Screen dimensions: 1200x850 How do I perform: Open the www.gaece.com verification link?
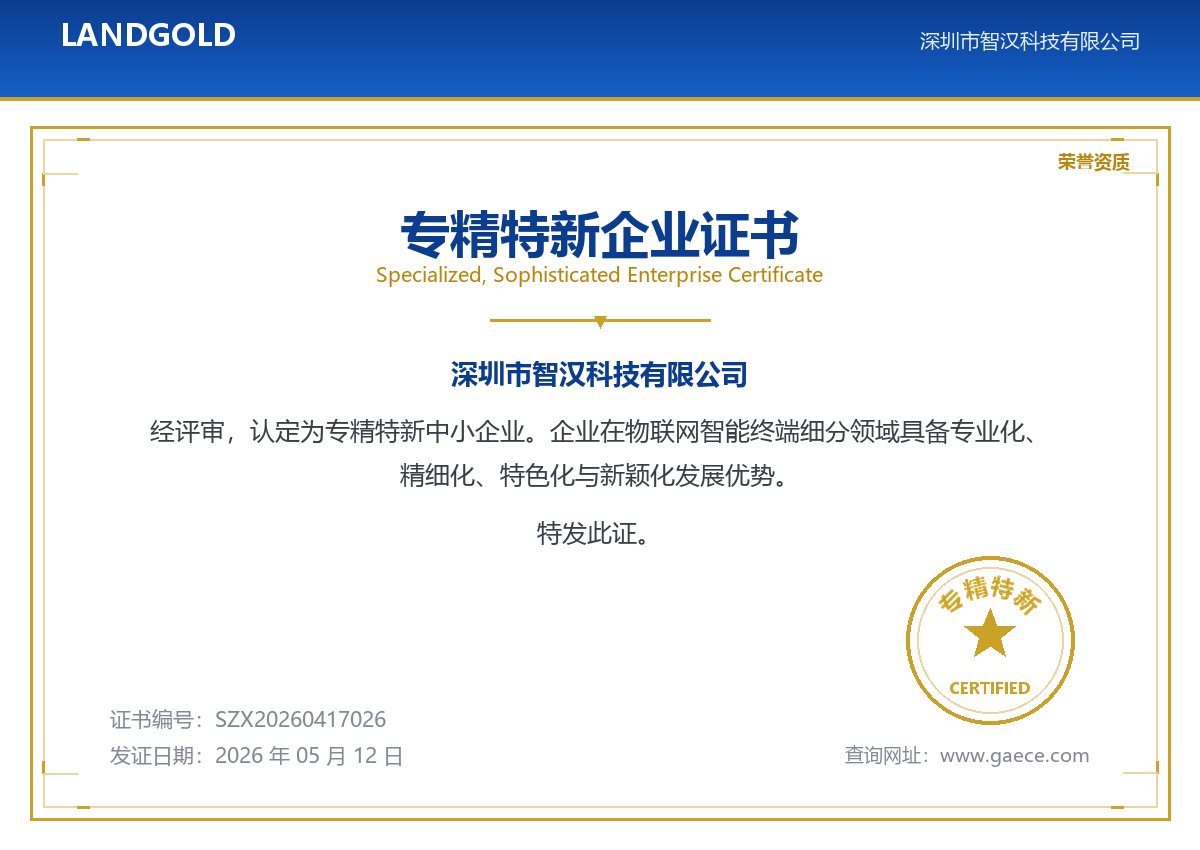[1015, 756]
